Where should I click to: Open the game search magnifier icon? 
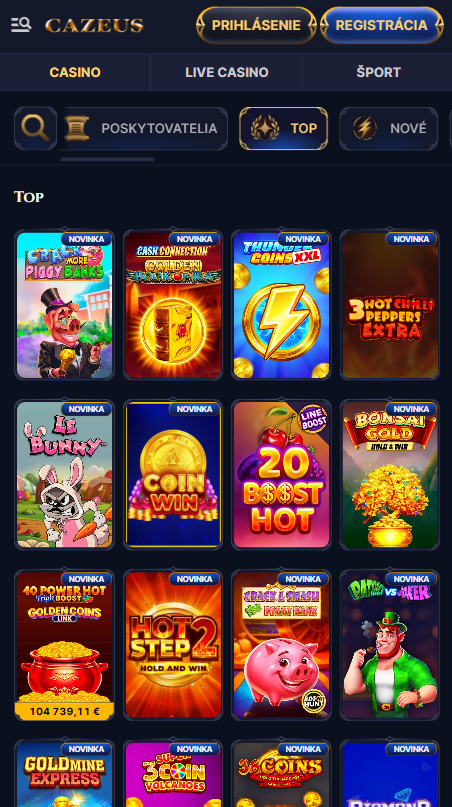36,128
